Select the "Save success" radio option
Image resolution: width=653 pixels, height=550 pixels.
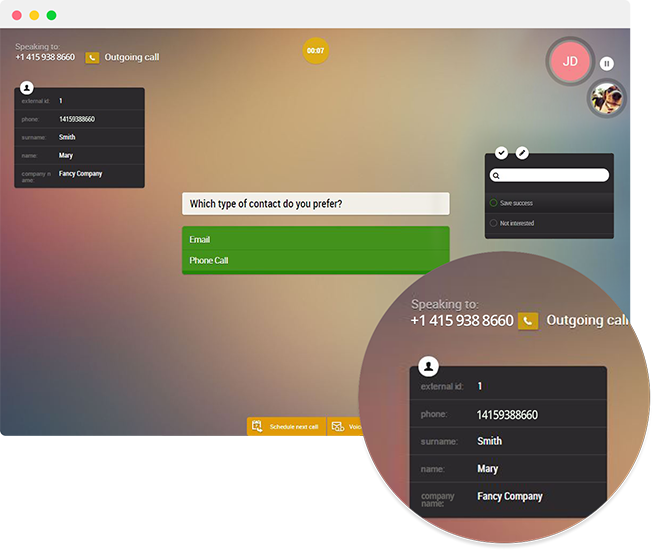coord(494,203)
